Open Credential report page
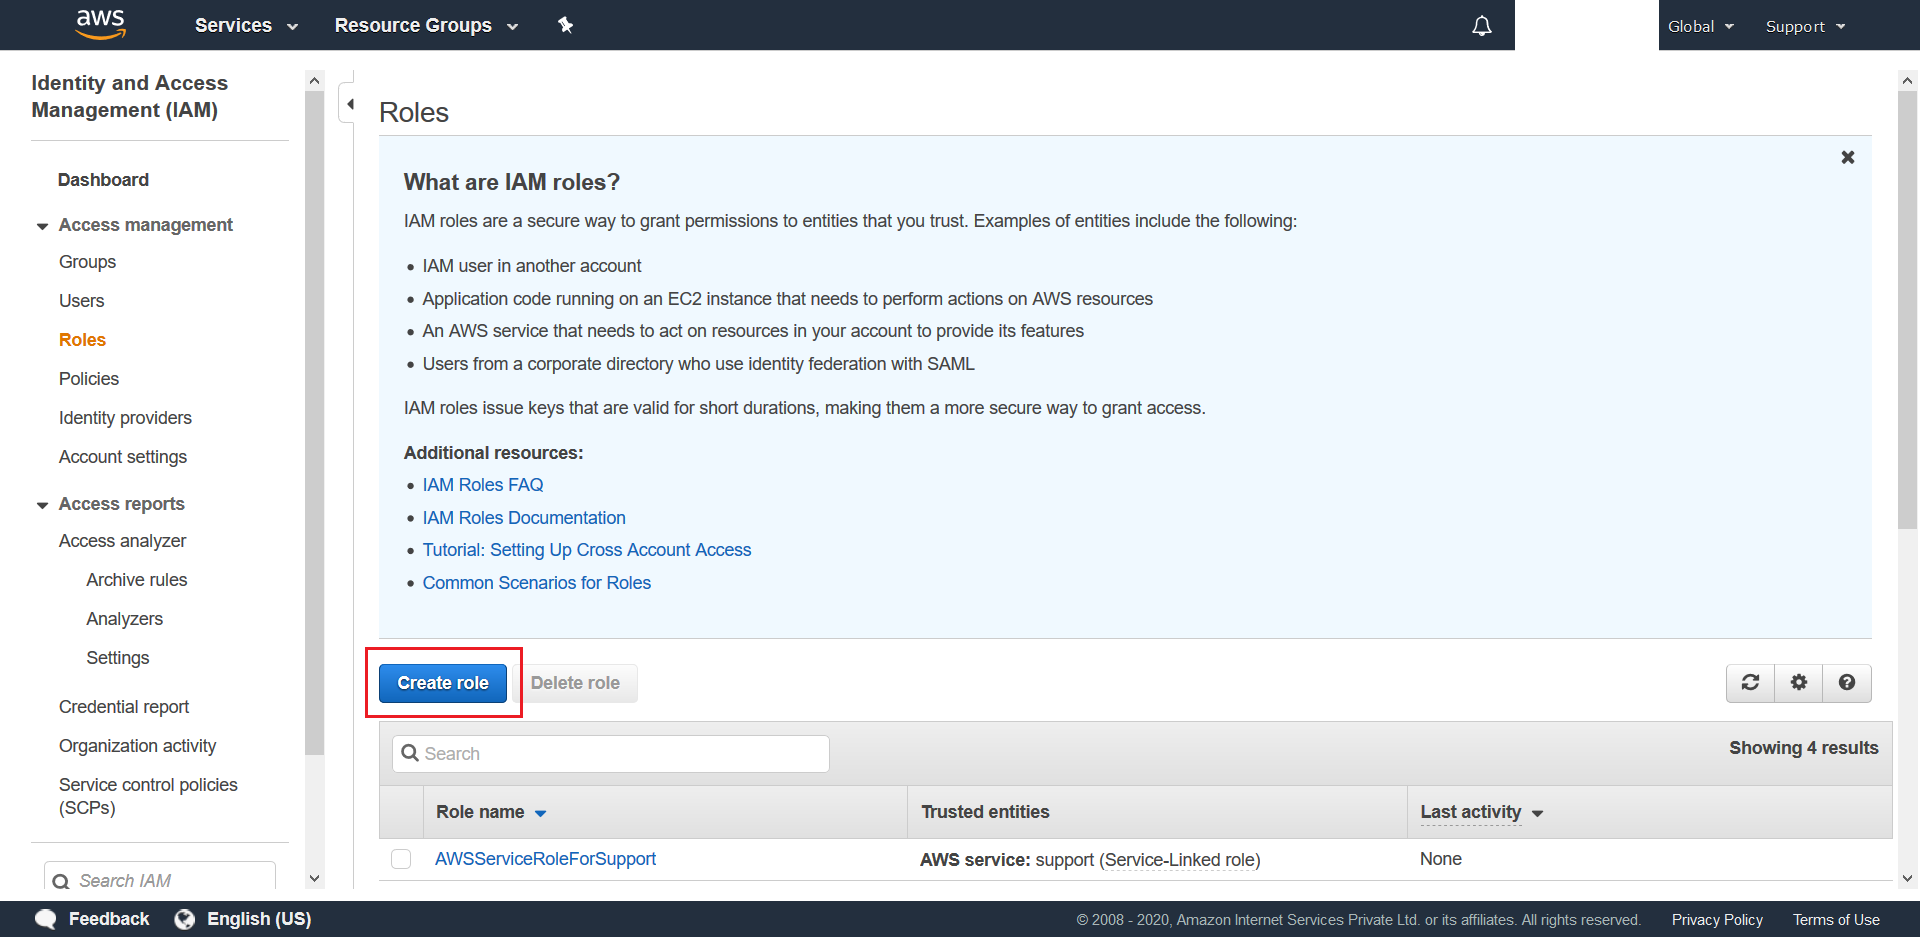The width and height of the screenshot is (1920, 937). click(124, 707)
